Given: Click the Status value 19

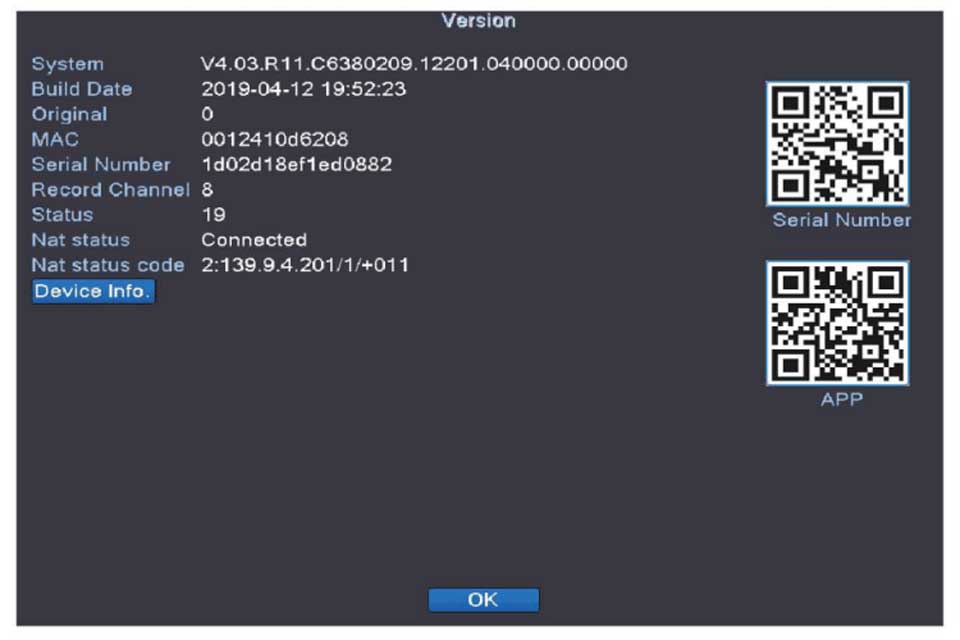Looking at the screenshot, I should coord(213,215).
